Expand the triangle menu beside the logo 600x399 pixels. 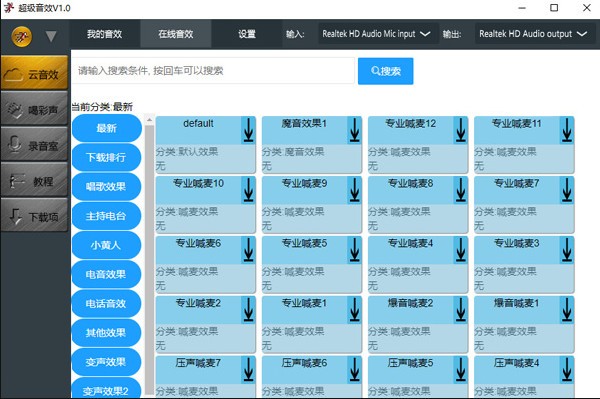(x=51, y=37)
